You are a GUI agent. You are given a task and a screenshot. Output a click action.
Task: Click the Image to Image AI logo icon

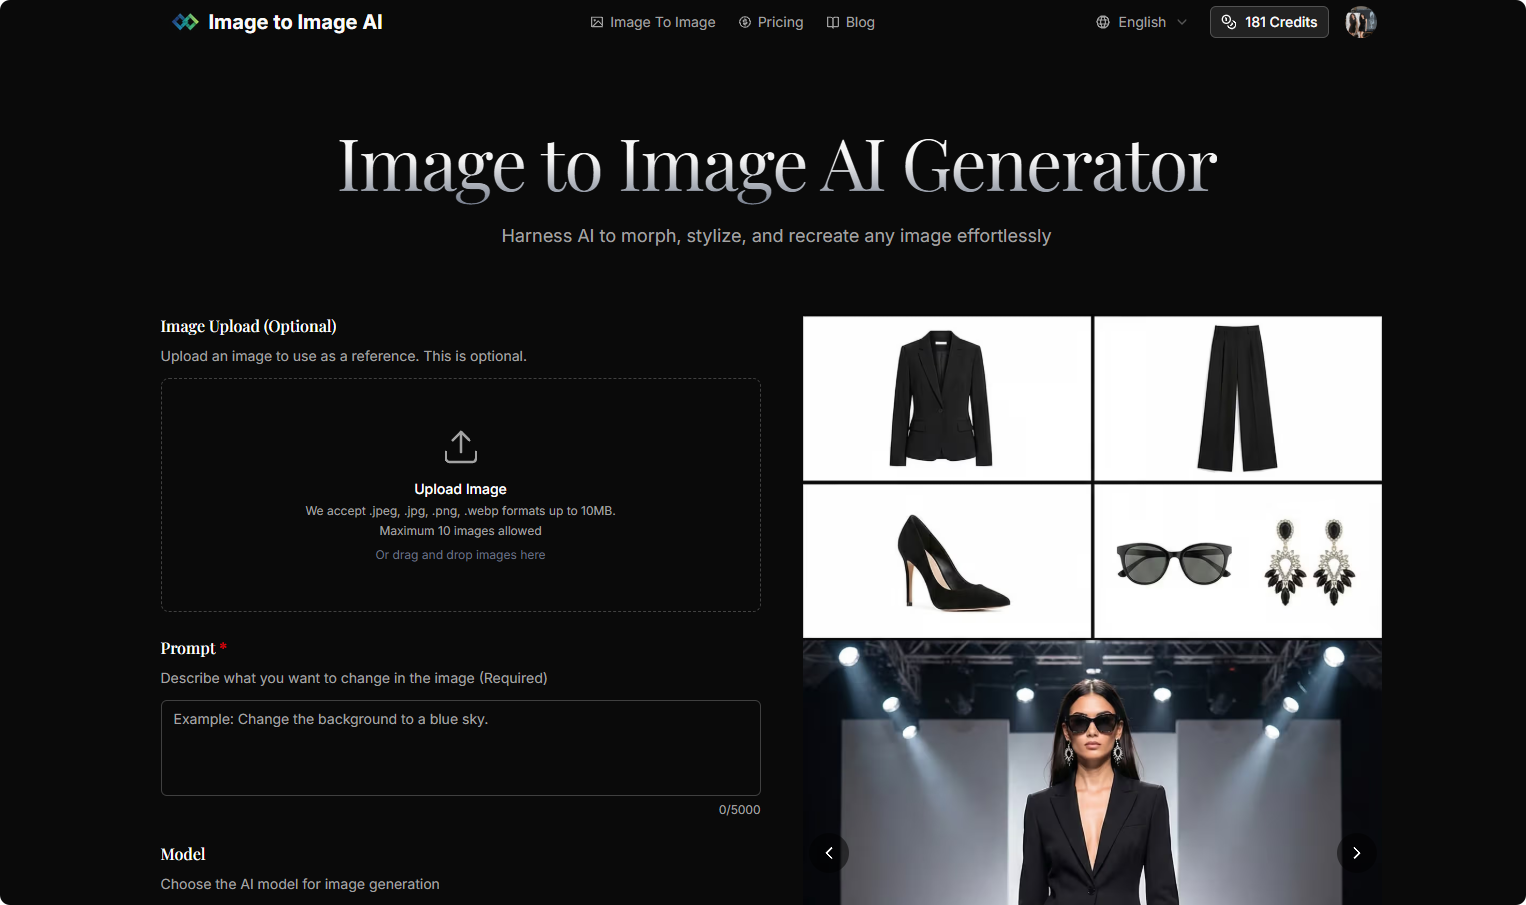click(185, 21)
